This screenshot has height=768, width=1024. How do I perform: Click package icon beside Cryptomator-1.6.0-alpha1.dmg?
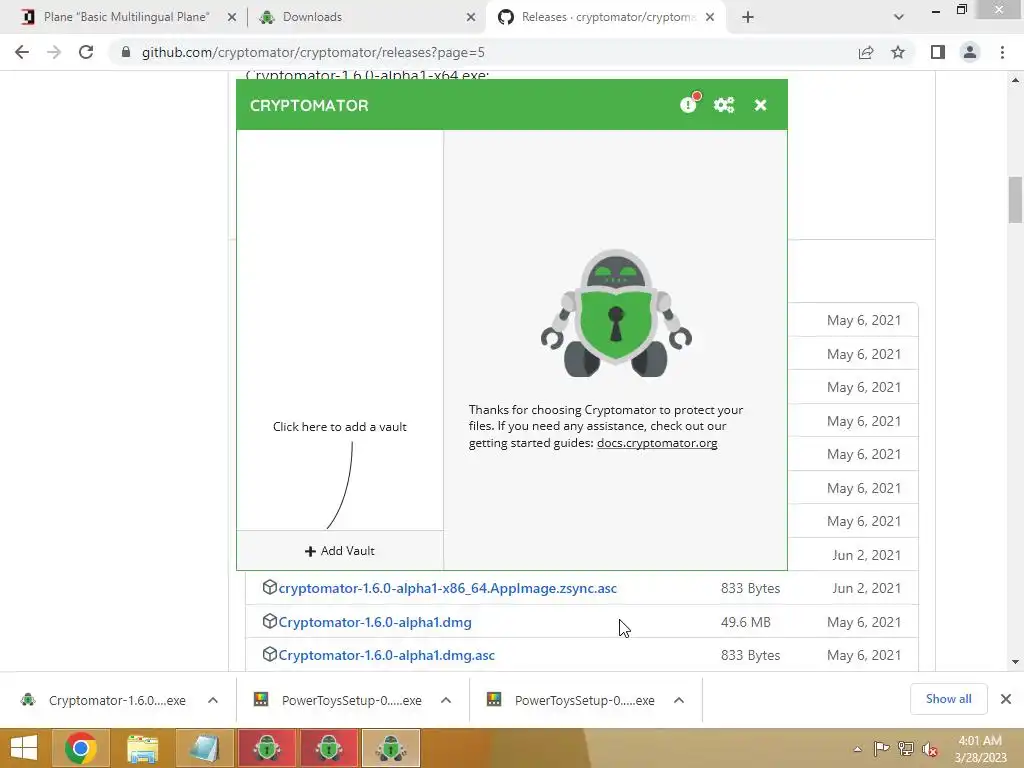pos(269,621)
